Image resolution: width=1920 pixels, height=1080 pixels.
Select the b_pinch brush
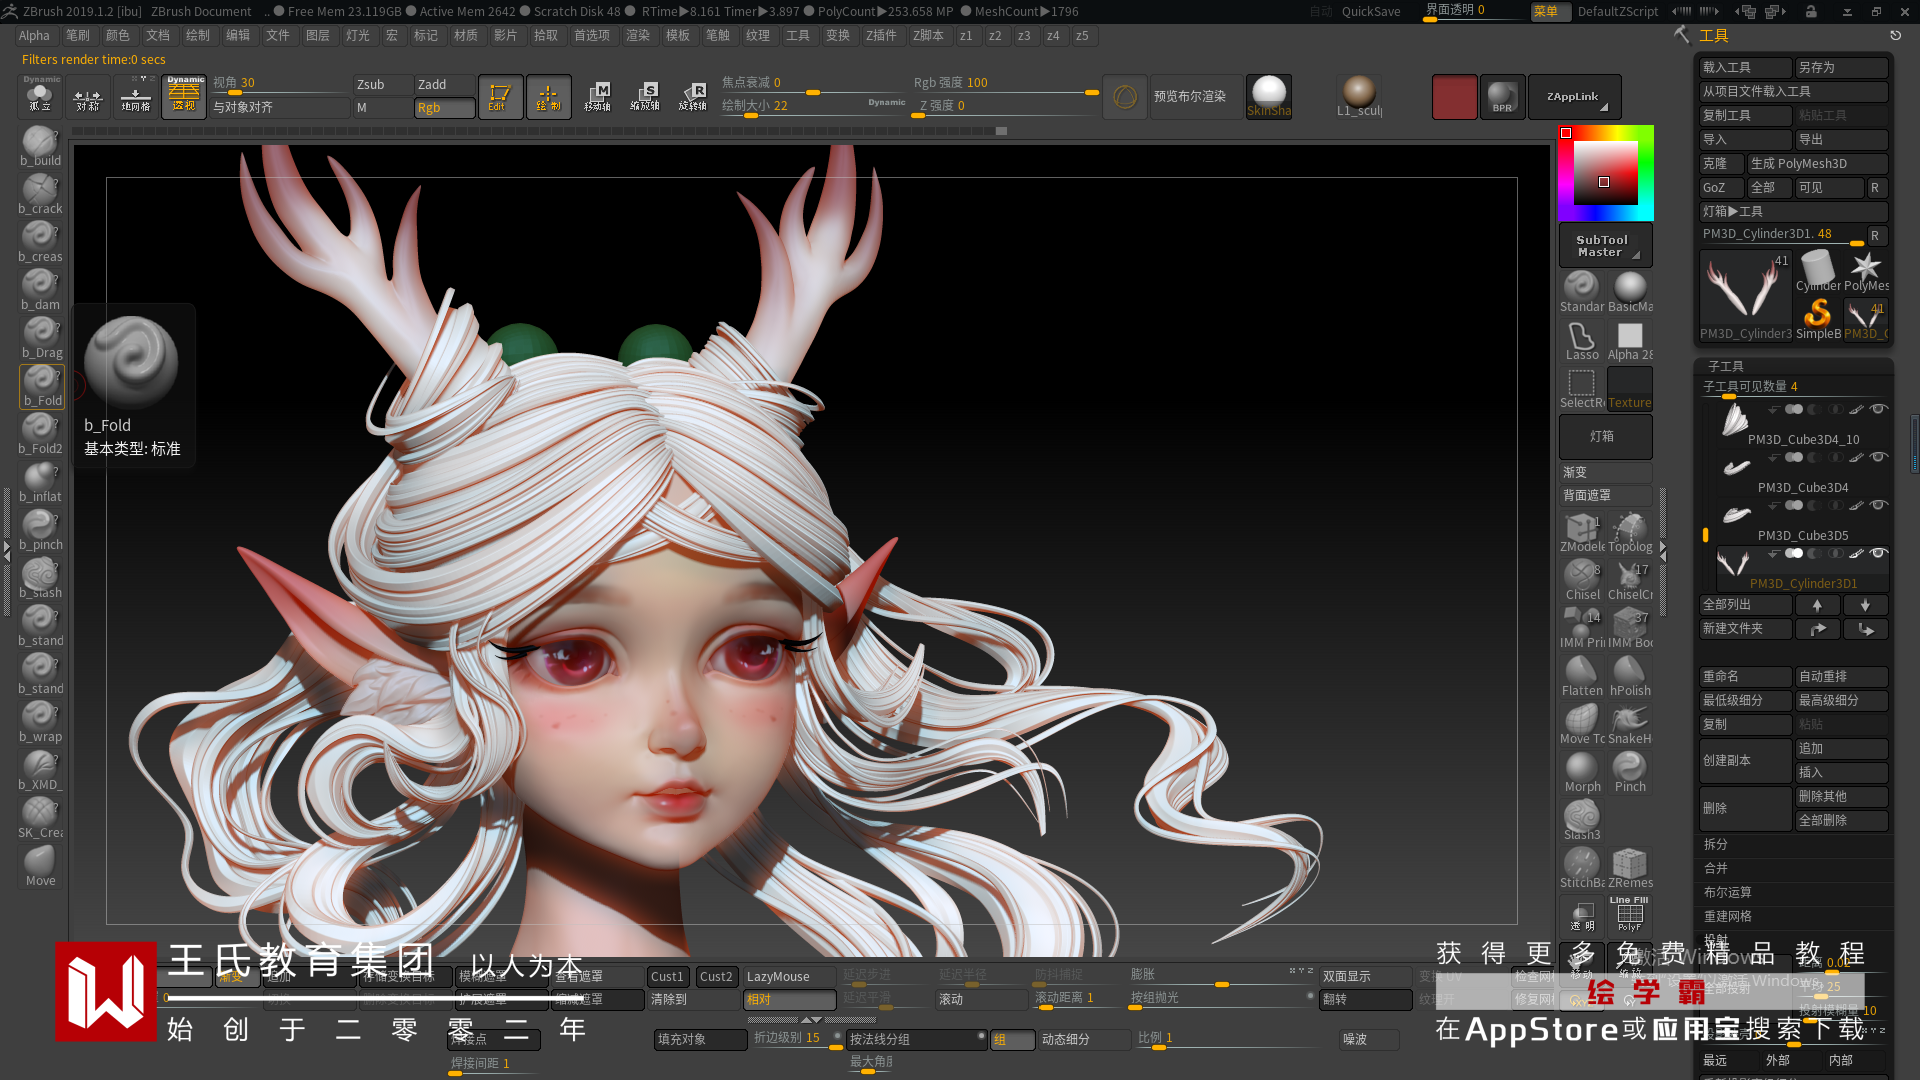pyautogui.click(x=40, y=530)
